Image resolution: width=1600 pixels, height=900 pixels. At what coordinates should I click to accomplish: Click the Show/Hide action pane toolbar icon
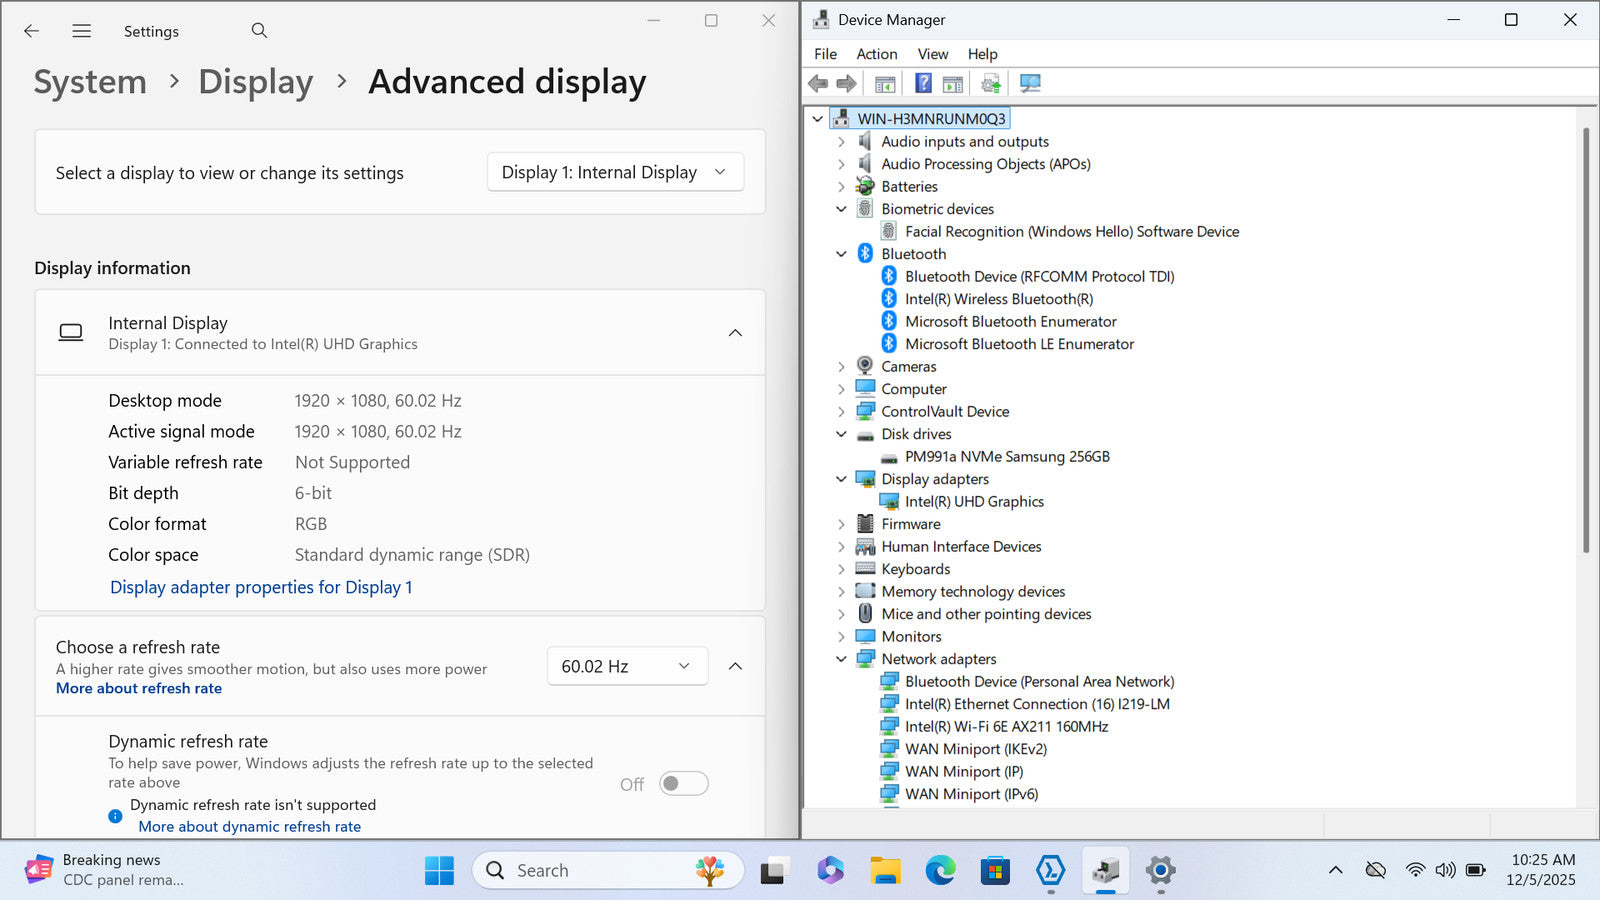pos(953,83)
